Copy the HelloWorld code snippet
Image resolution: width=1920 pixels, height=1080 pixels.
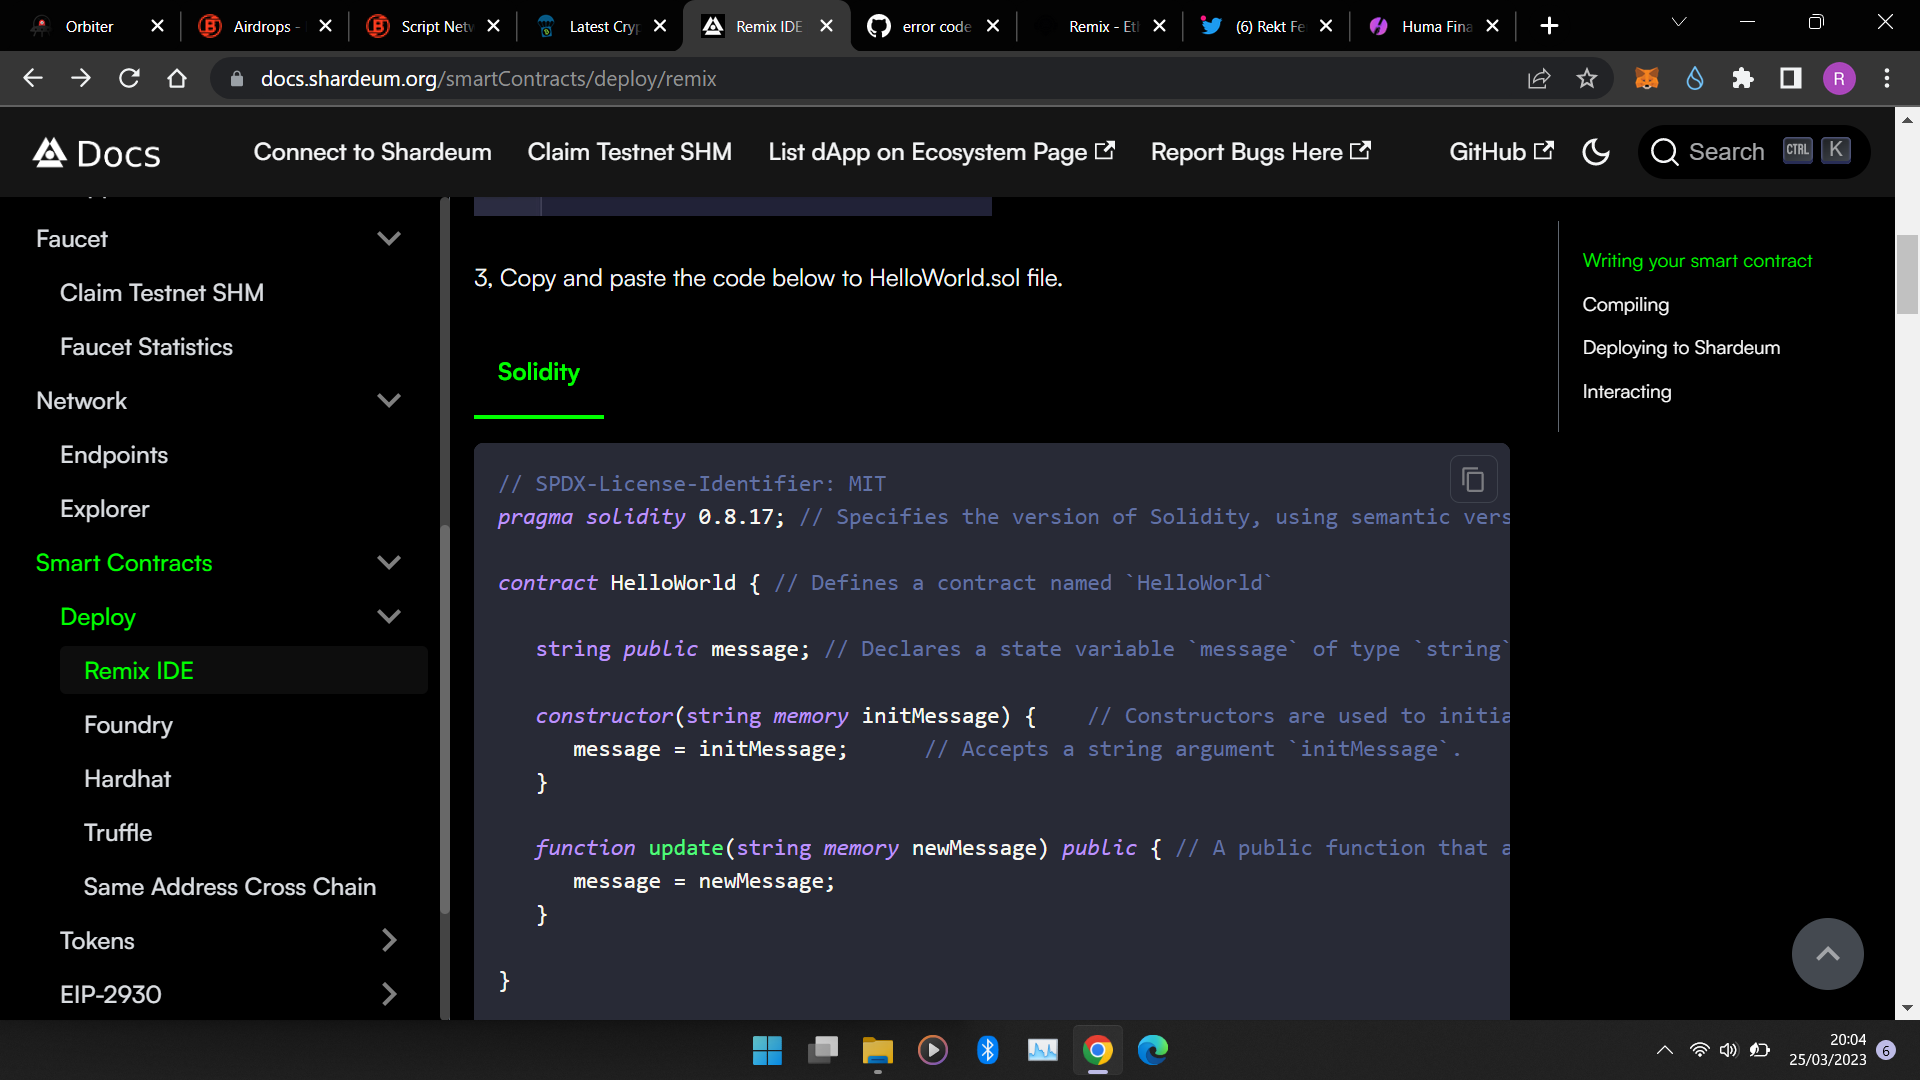tap(1473, 479)
